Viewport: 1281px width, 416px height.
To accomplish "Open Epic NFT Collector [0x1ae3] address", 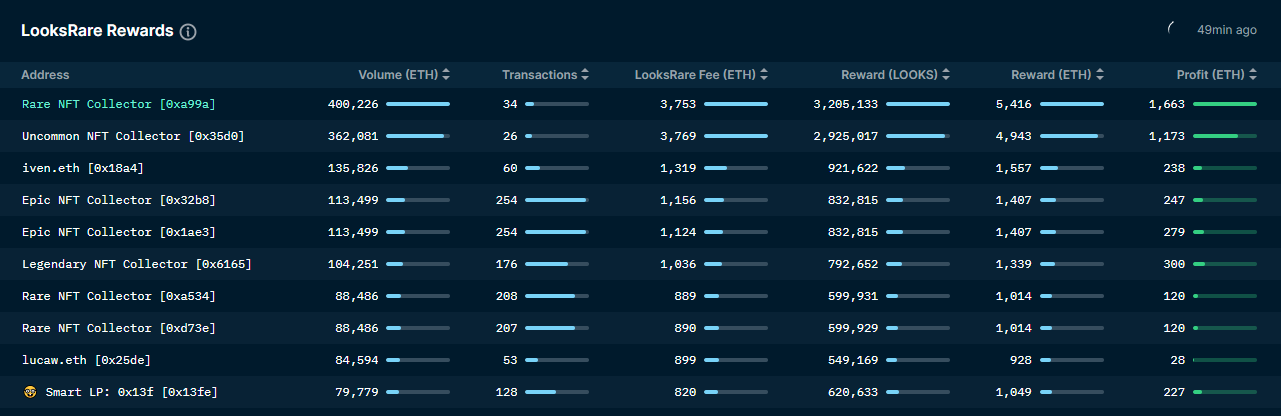I will [x=119, y=232].
